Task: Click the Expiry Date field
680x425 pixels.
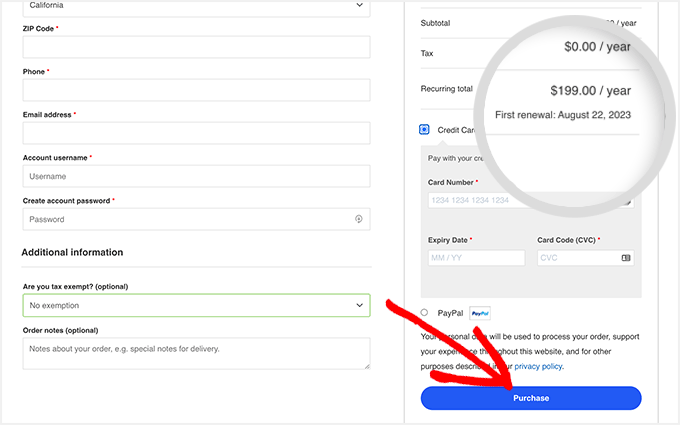Action: tap(476, 258)
